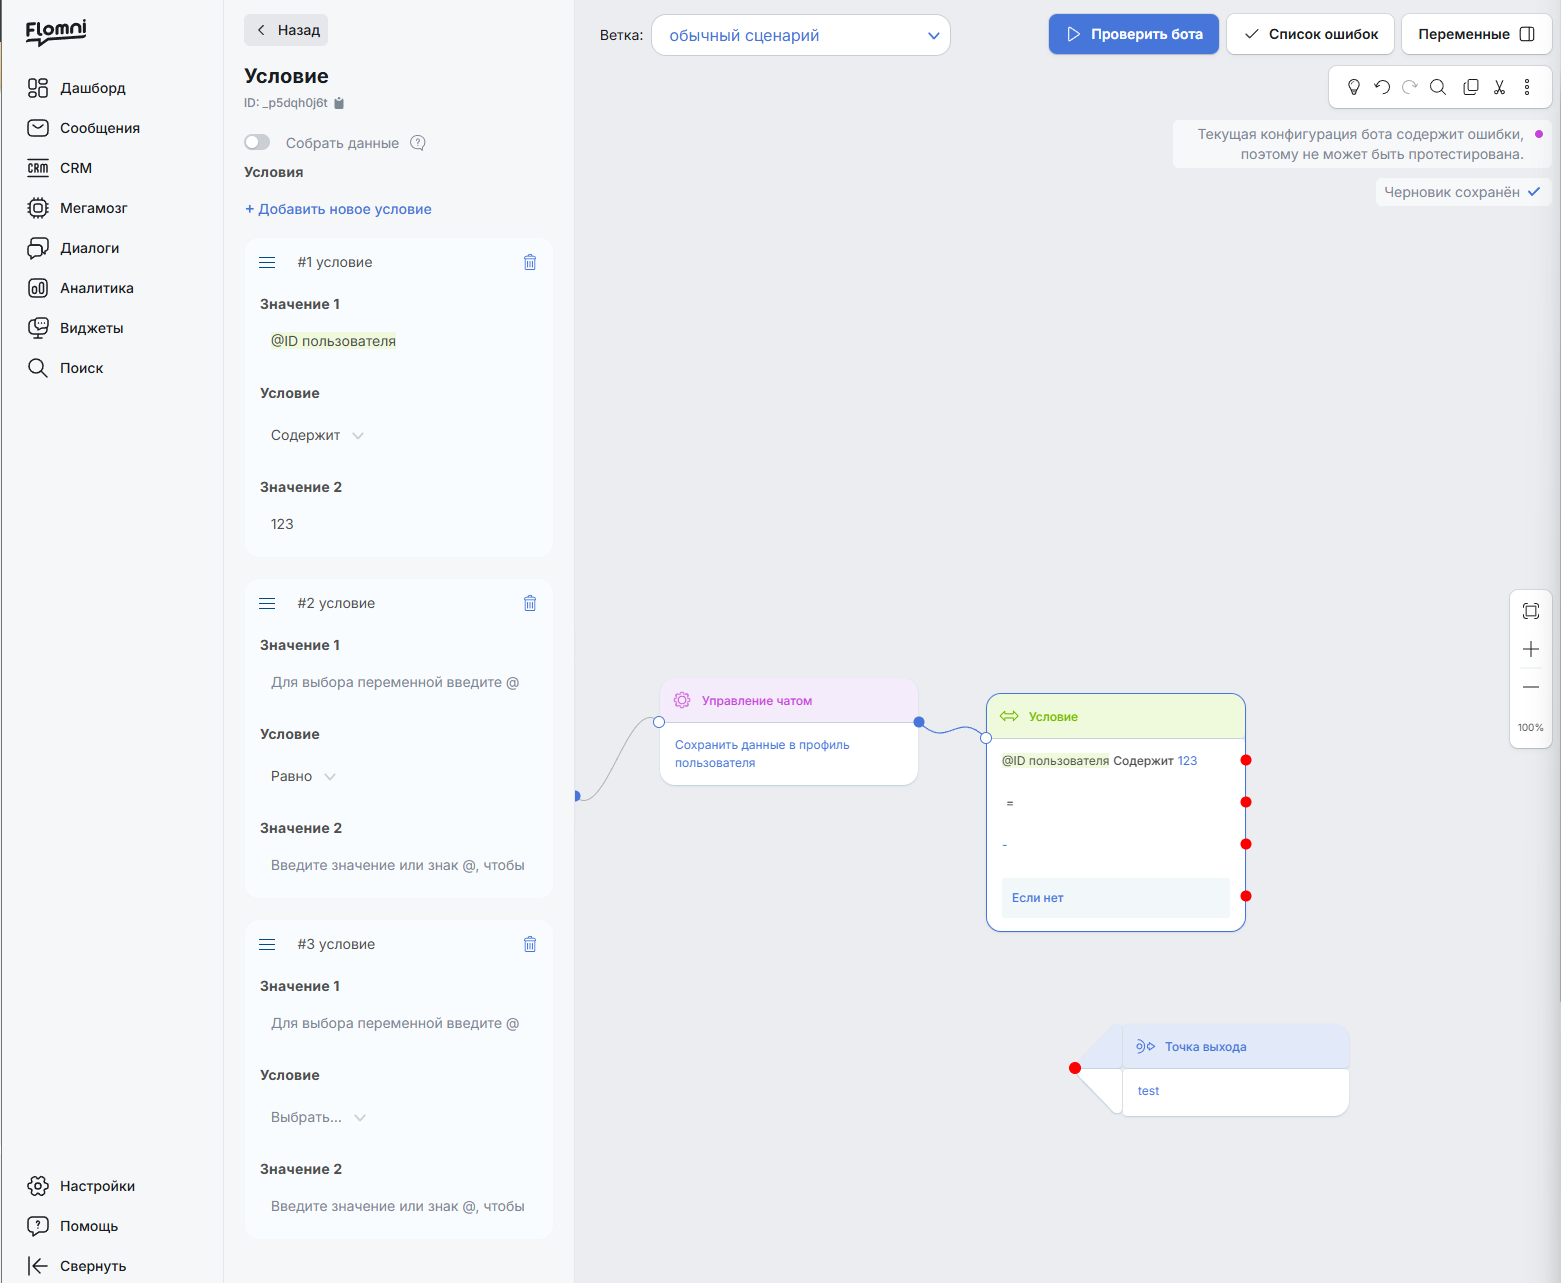1561x1283 pixels.
Task: Click the search magnifier icon in canvas toolbar
Action: tap(1438, 87)
